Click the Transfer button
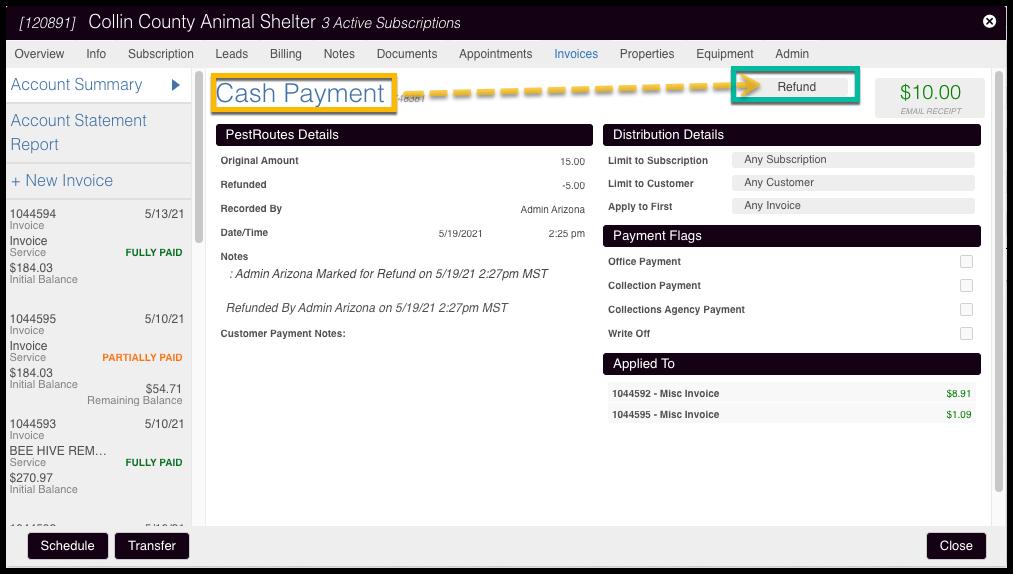Screen dimensions: 1013x574 point(152,546)
